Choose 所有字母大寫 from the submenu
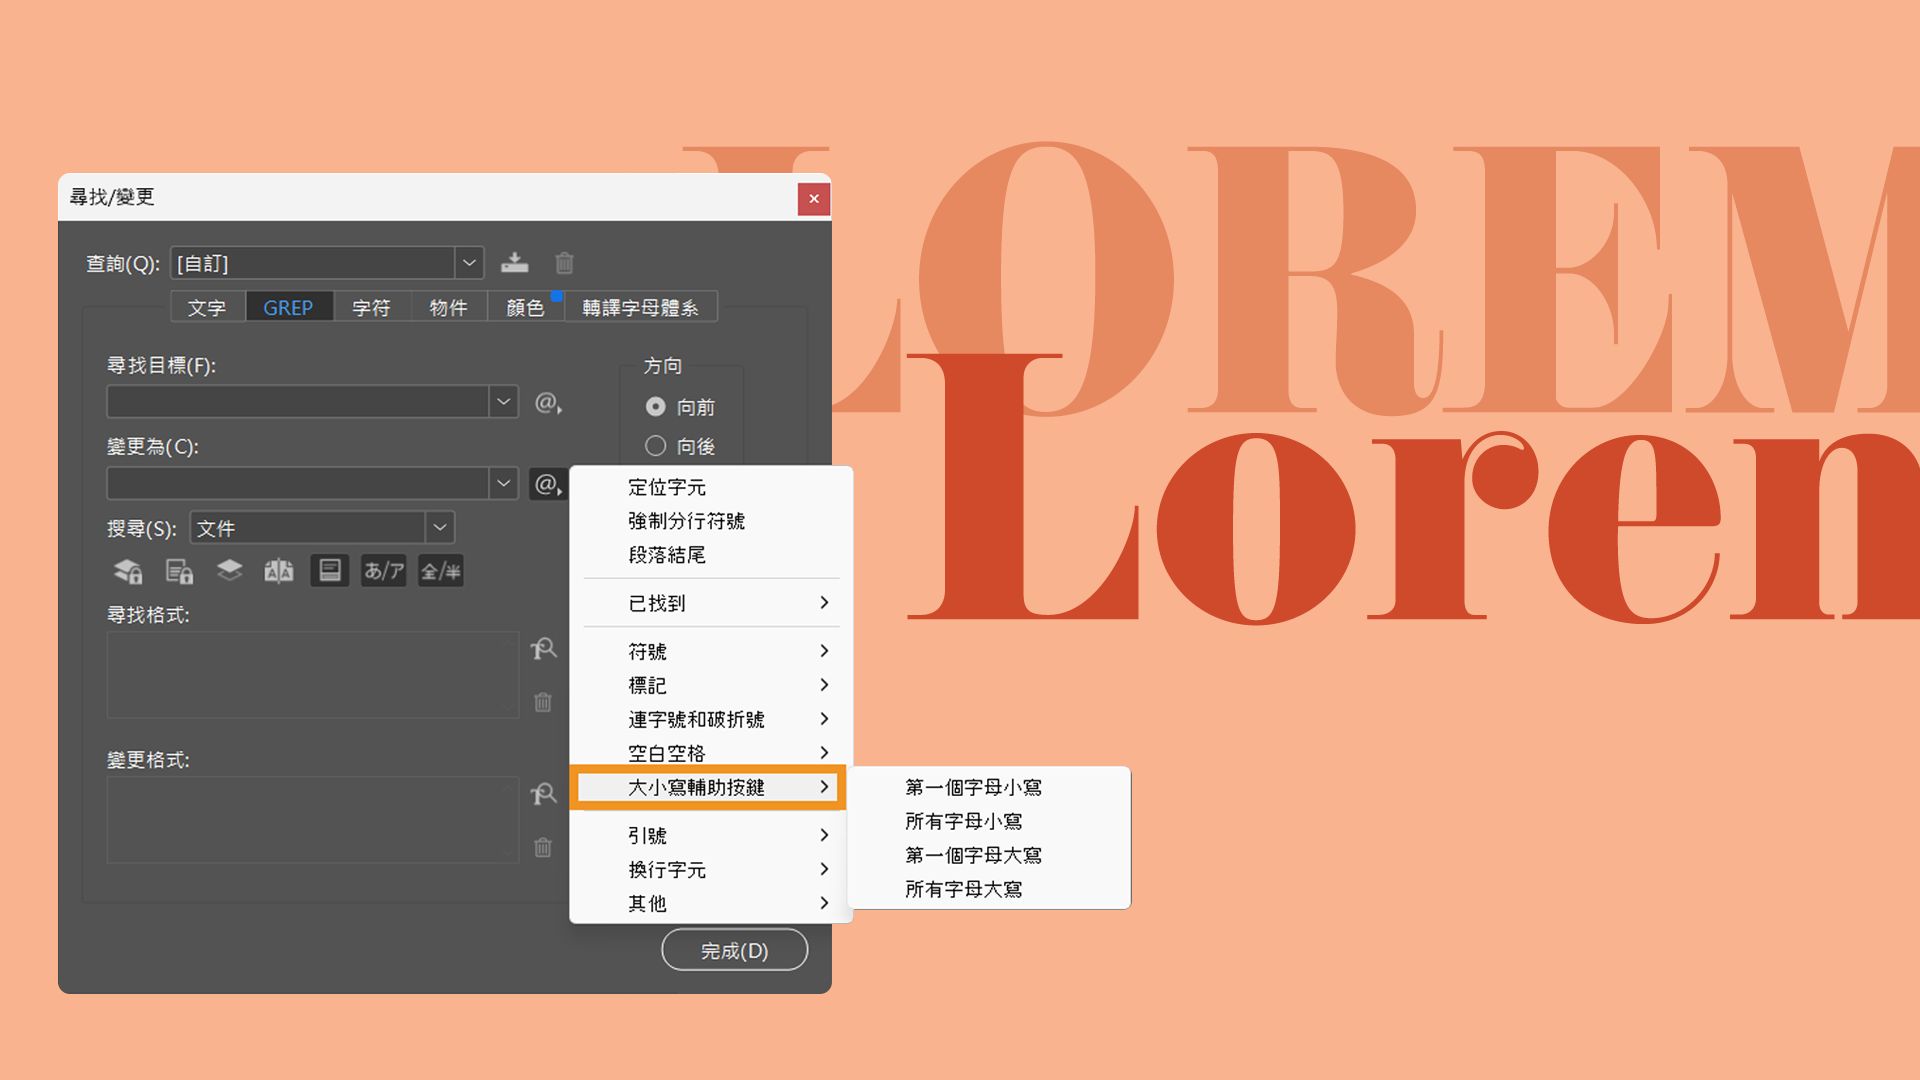 click(963, 889)
